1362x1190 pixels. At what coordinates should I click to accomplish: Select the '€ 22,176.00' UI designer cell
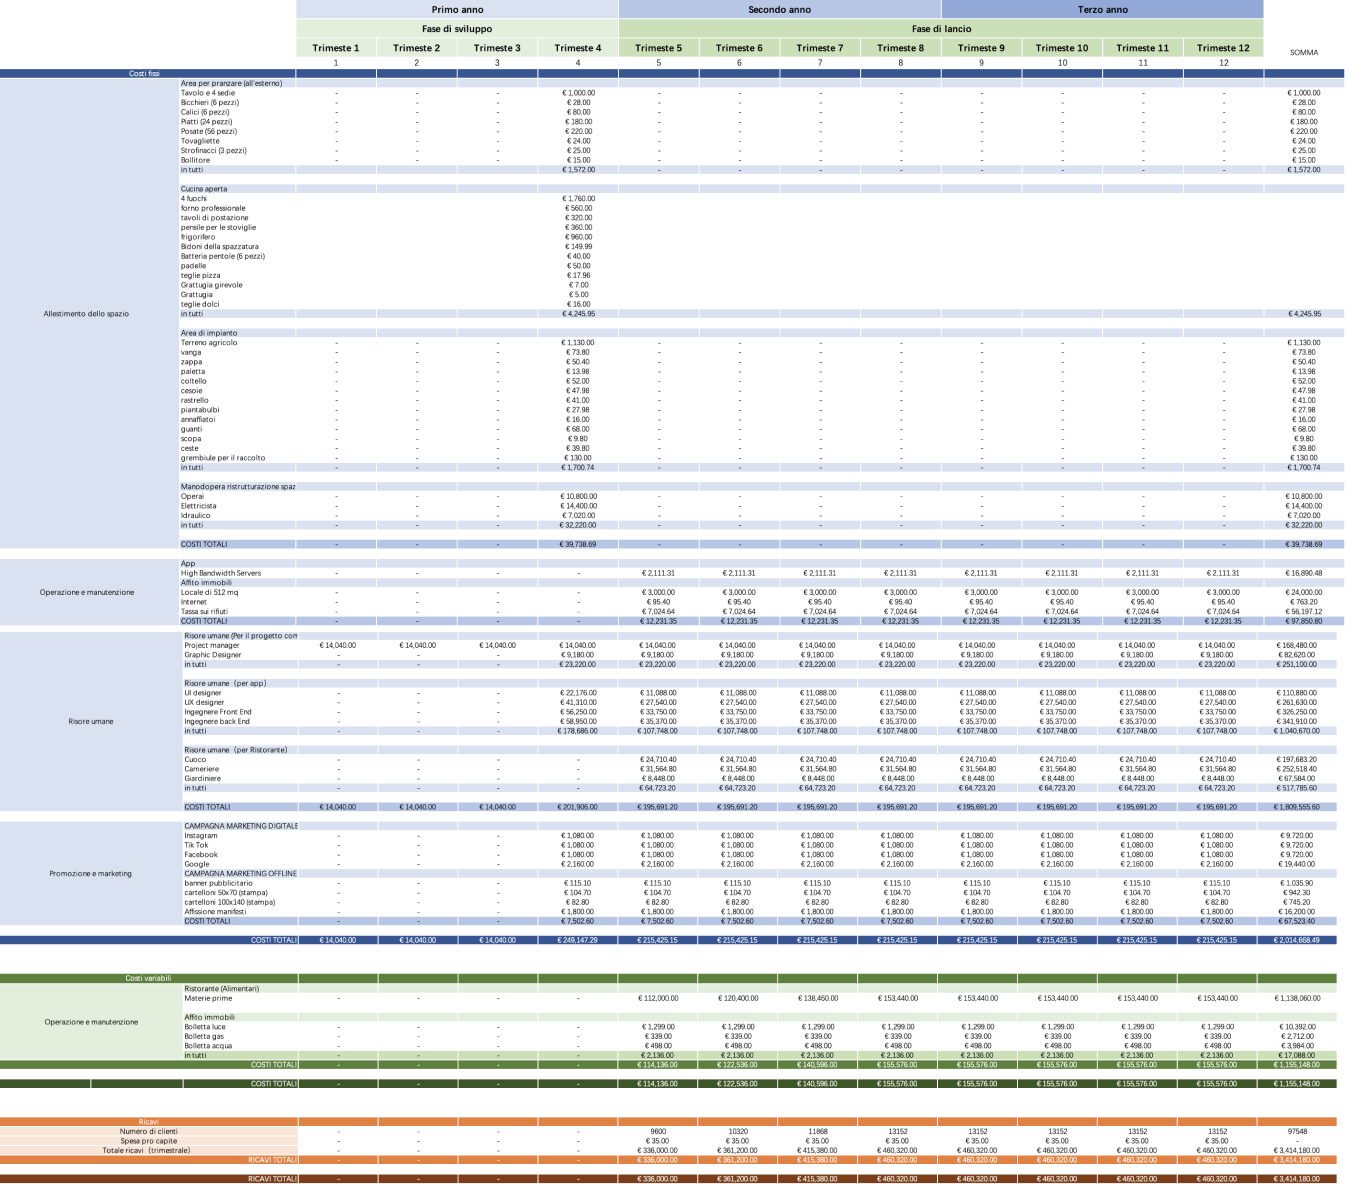point(579,693)
